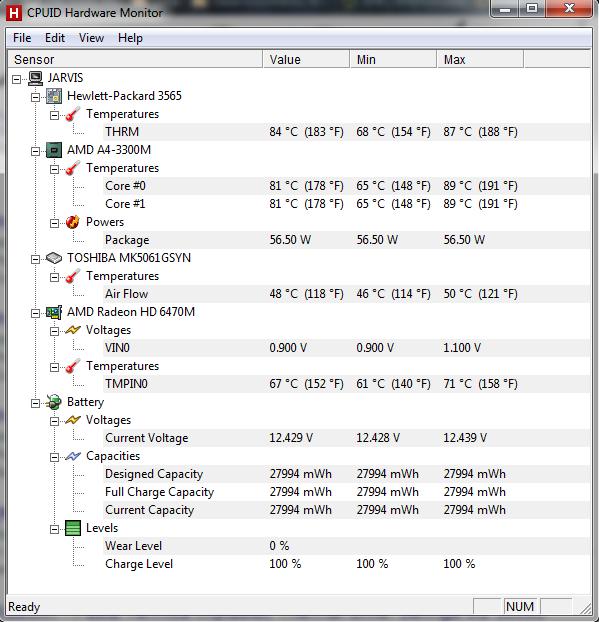The width and height of the screenshot is (599, 622).
Task: Click the Ready status bar text
Action: (x=24, y=607)
